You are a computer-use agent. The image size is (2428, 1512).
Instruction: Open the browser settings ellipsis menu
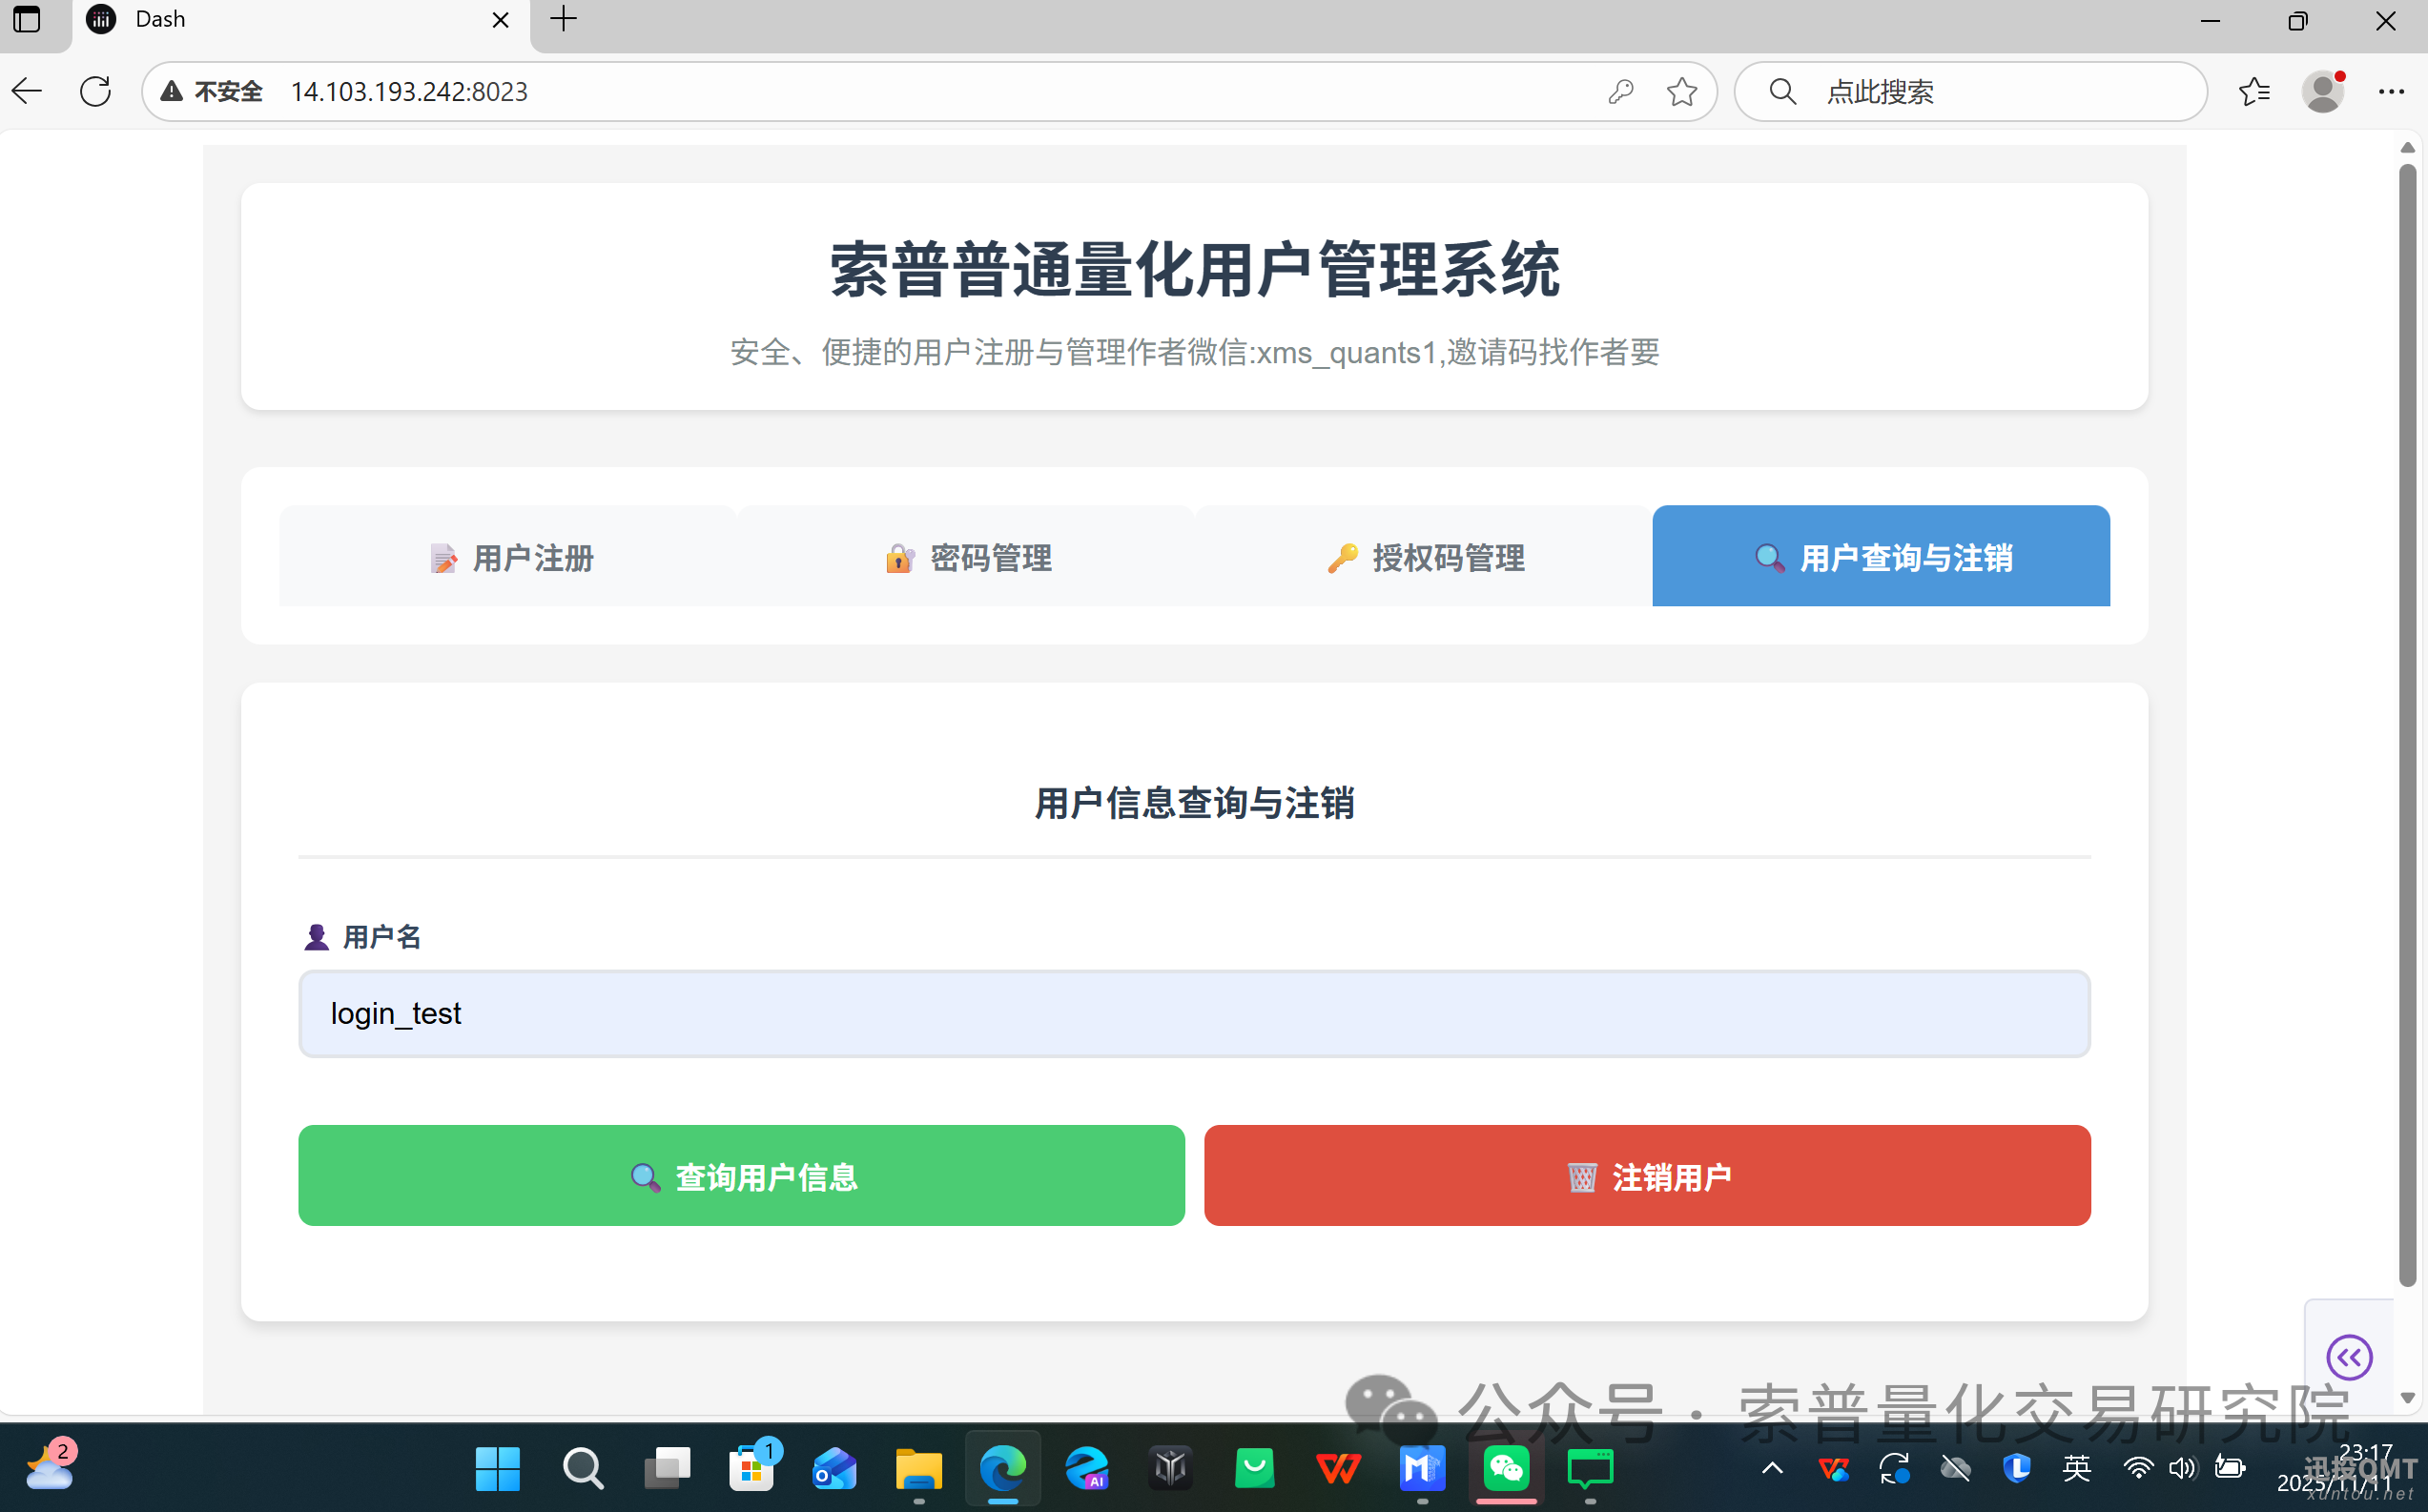[x=2391, y=91]
